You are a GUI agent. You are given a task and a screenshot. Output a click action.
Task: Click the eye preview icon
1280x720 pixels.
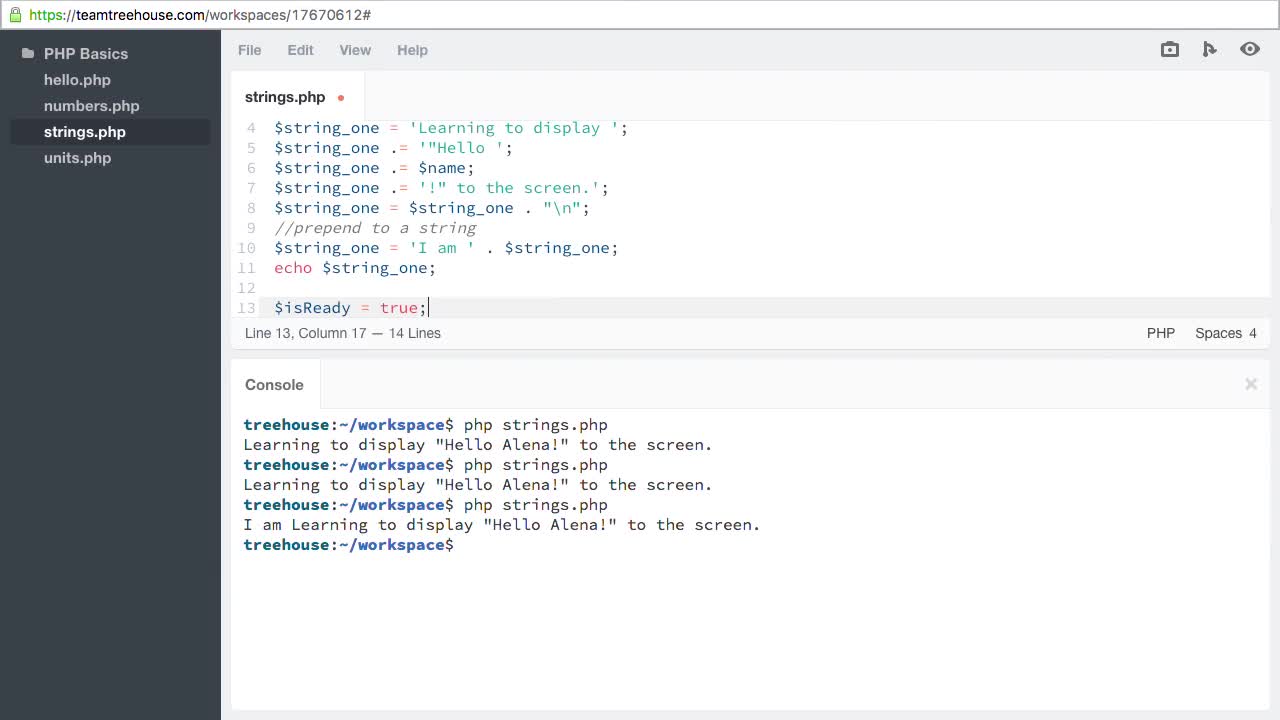(x=1249, y=49)
